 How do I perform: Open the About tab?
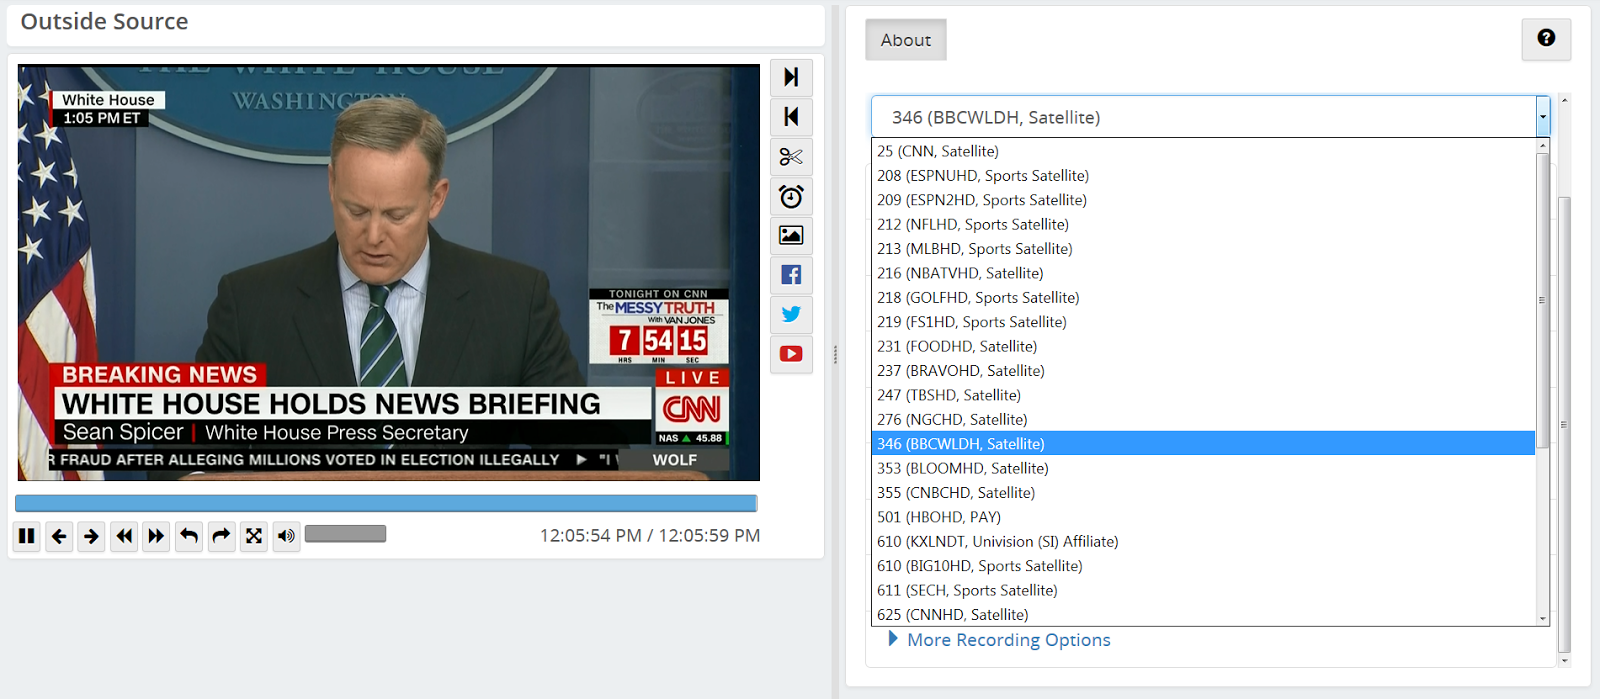point(906,40)
